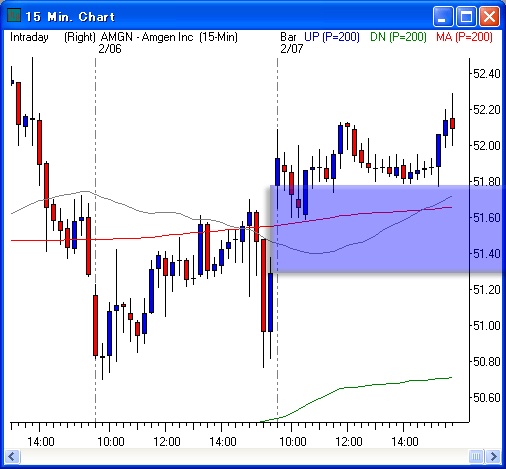Image resolution: width=506 pixels, height=469 pixels.
Task: Select the UP (P=200) legend label
Action: point(332,37)
